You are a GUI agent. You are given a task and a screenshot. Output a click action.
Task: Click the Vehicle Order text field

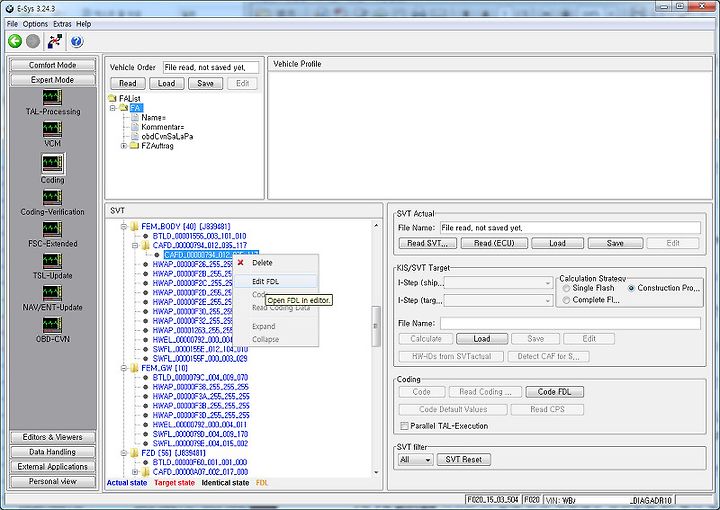click(211, 67)
